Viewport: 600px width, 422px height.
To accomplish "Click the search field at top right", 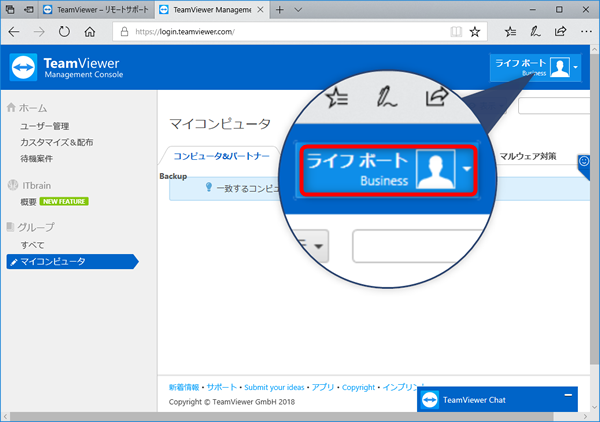I will pyautogui.click(x=554, y=106).
